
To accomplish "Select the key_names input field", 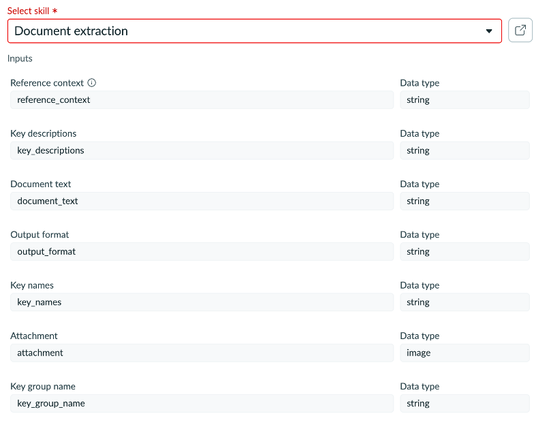I will pos(202,302).
